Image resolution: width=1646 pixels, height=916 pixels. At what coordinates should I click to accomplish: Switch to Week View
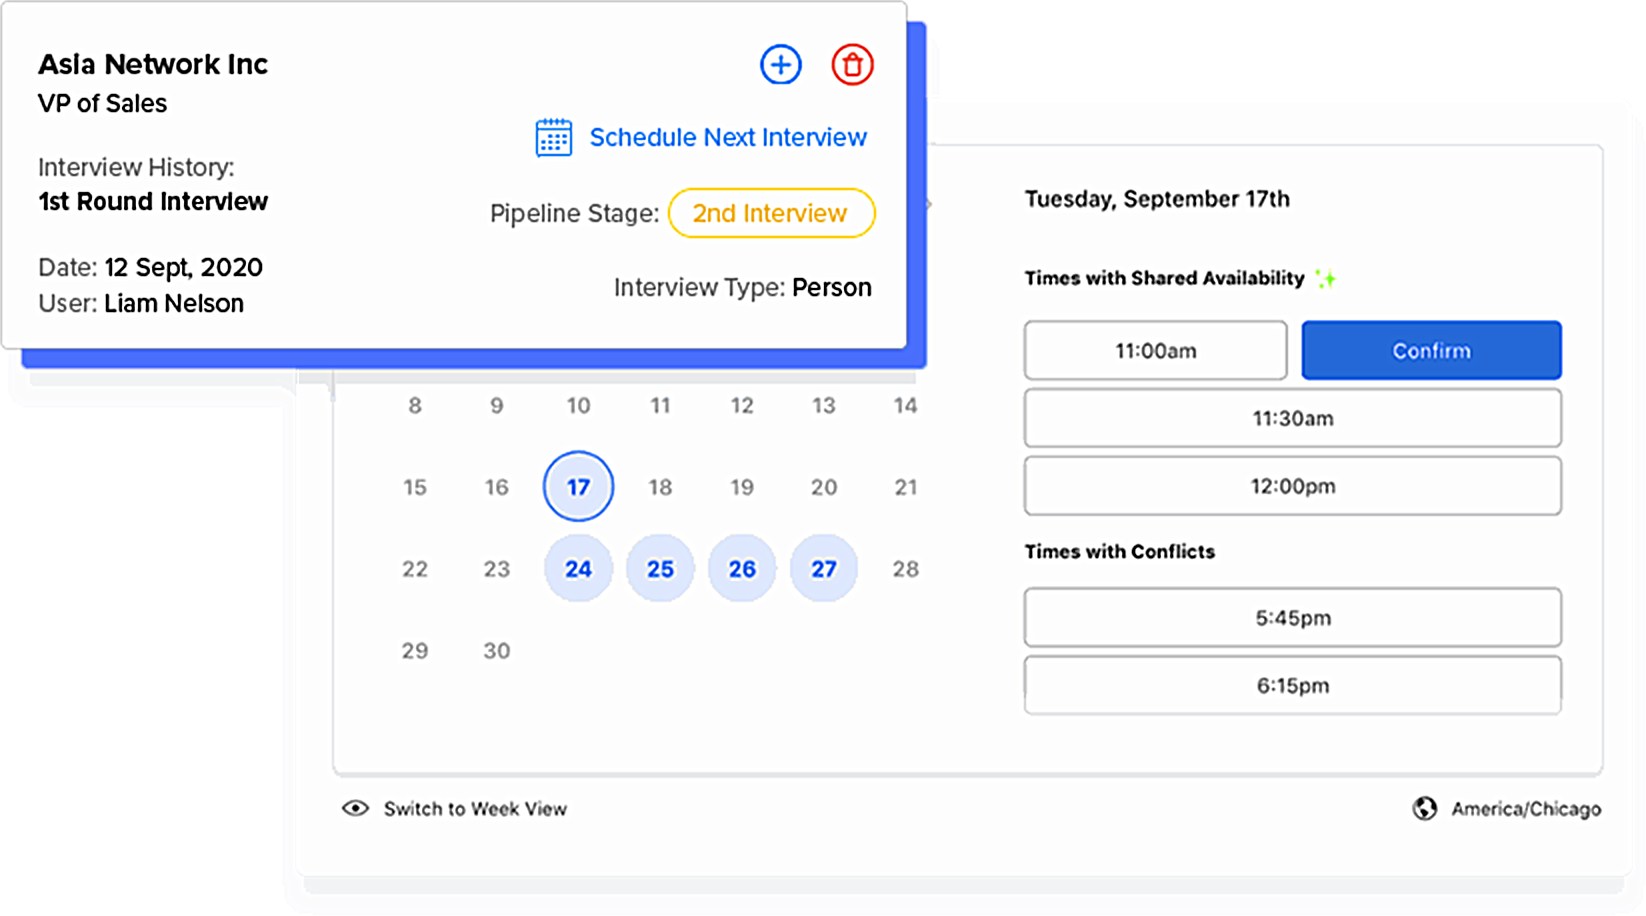click(x=475, y=809)
